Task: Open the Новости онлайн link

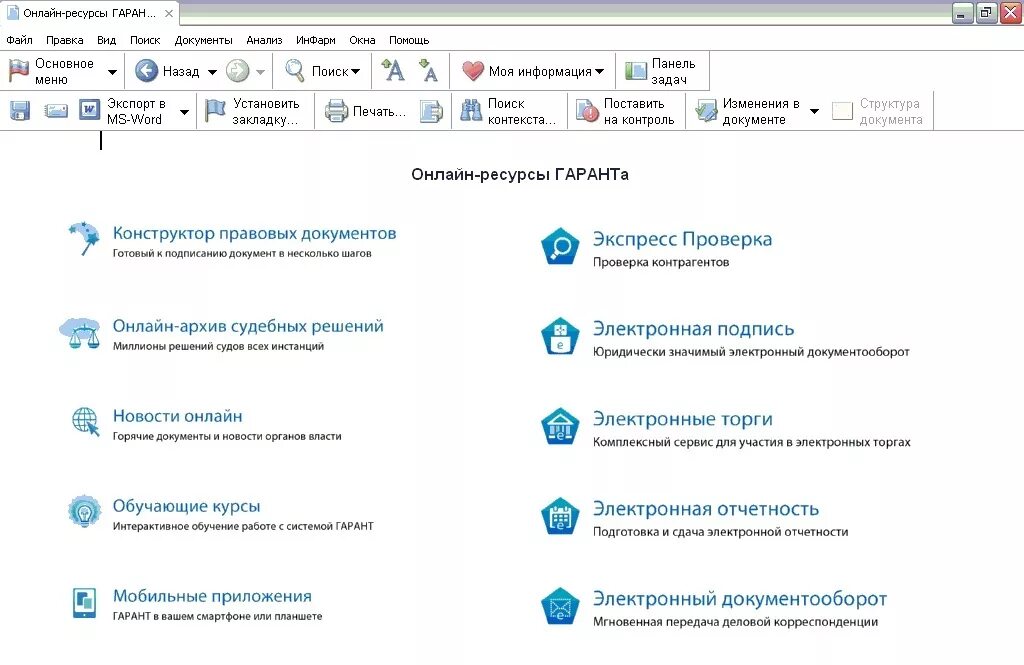Action: [x=178, y=416]
